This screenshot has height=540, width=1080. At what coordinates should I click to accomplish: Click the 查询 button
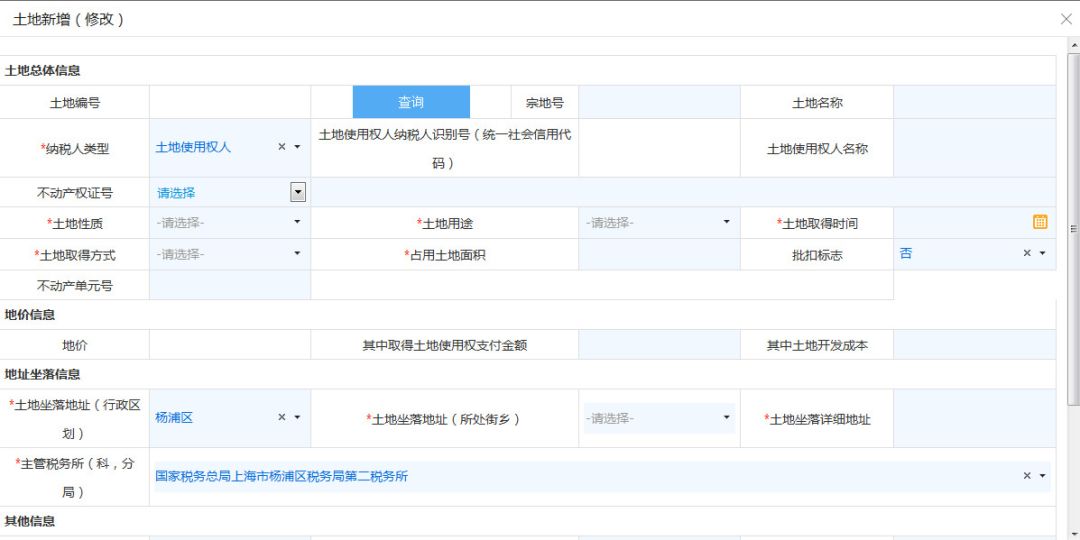[411, 102]
